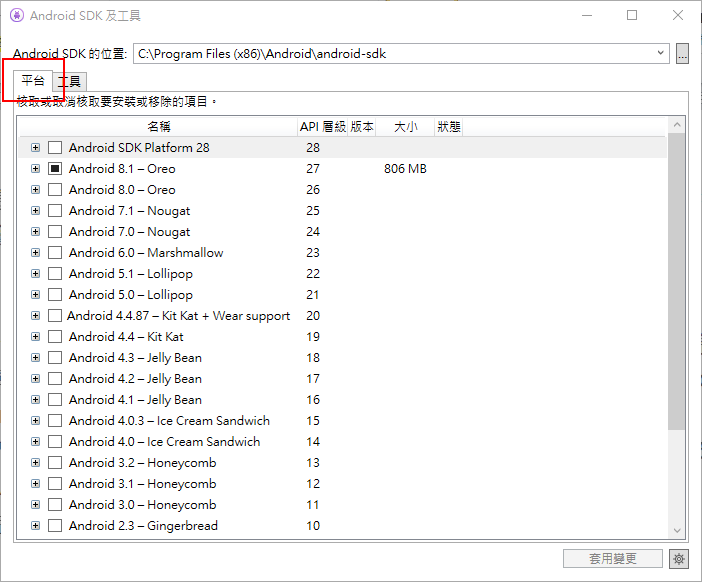Check the Android 6.0 – Marshmallow checkbox
This screenshot has height=582, width=702.
[55, 252]
